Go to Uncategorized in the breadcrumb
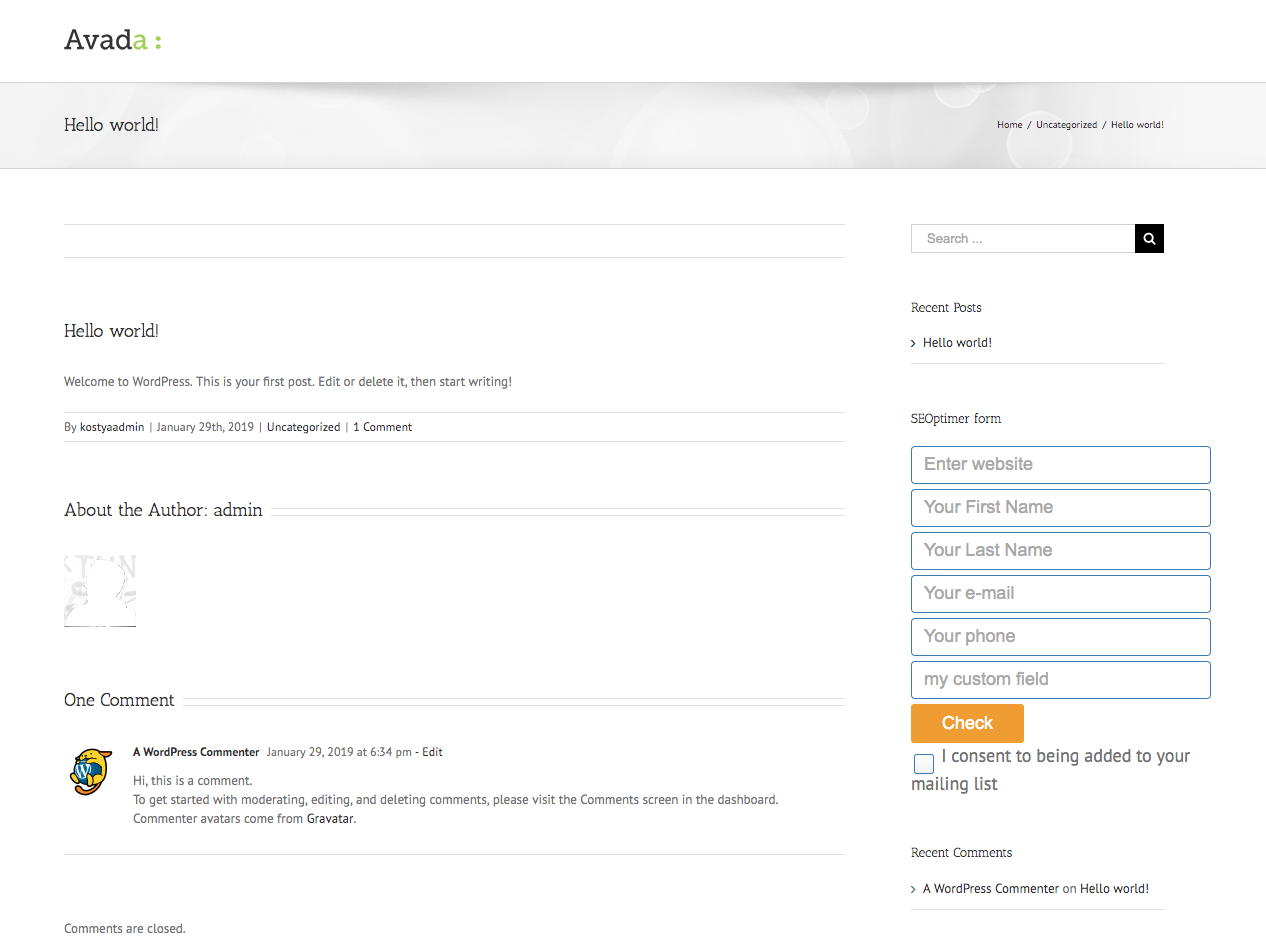Screen dimensions: 1266x946 tap(1066, 125)
